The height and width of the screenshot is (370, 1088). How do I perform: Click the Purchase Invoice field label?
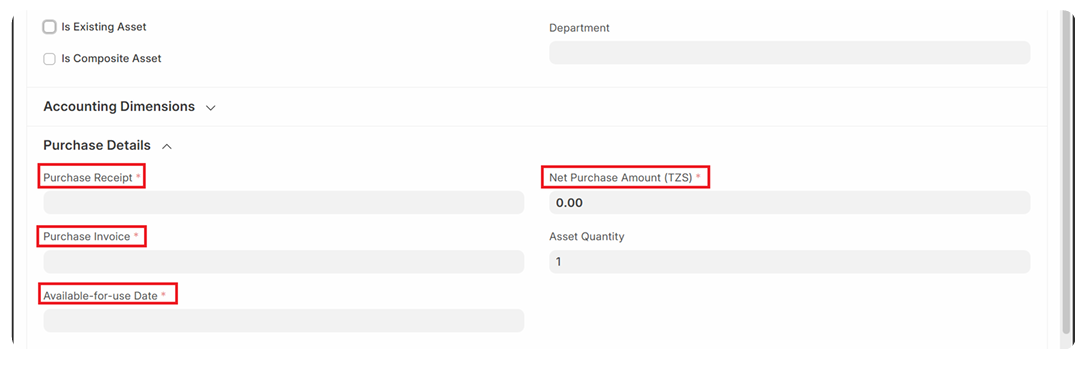[x=87, y=237]
